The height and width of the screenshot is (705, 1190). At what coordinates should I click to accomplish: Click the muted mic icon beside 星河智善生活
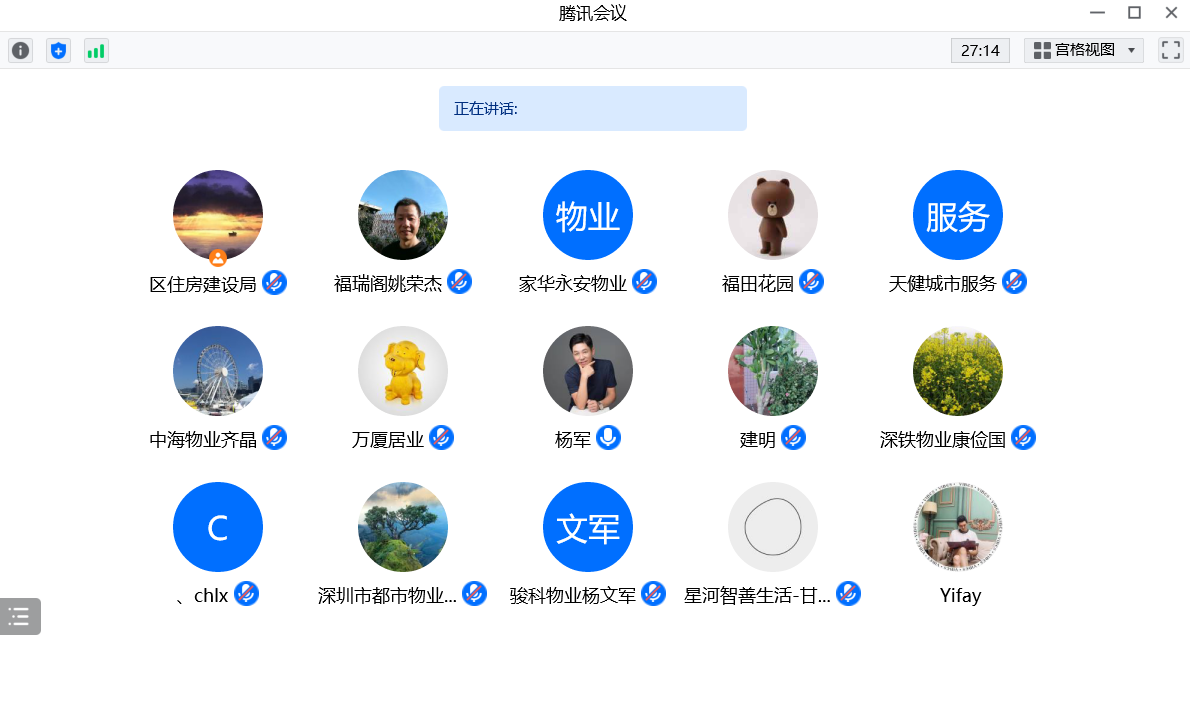click(x=848, y=593)
